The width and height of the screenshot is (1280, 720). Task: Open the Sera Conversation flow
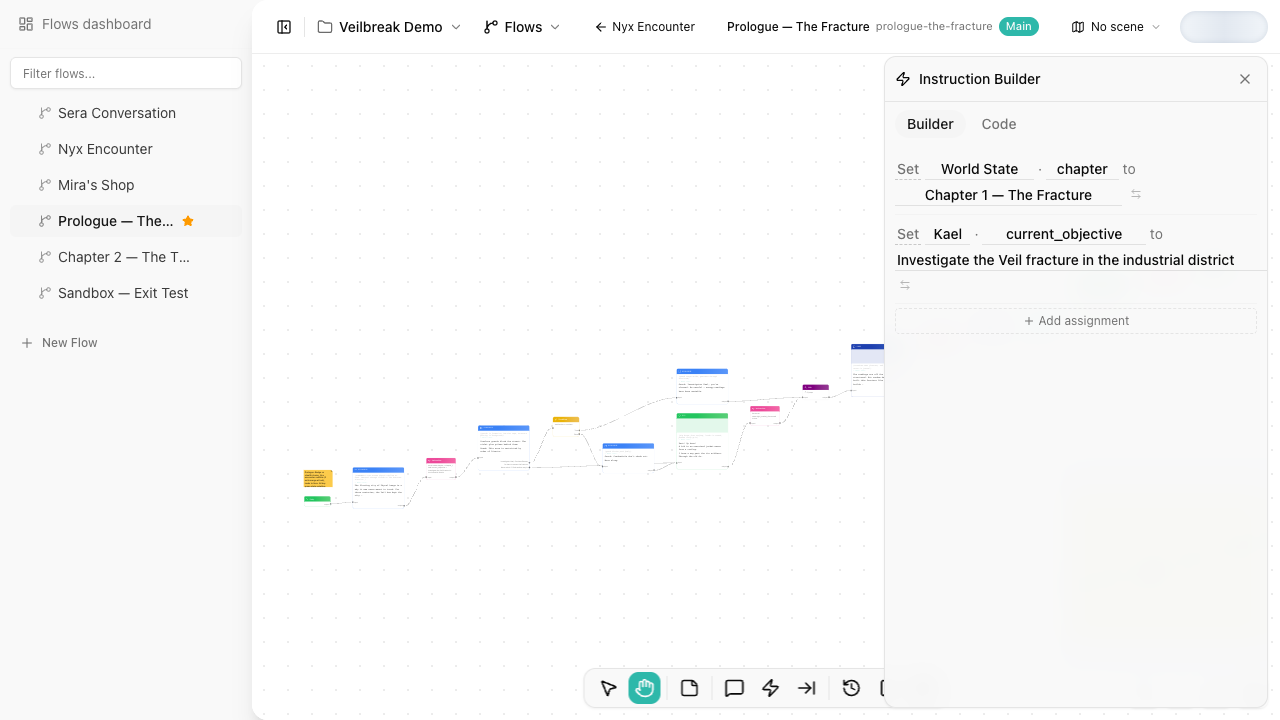tap(126, 113)
